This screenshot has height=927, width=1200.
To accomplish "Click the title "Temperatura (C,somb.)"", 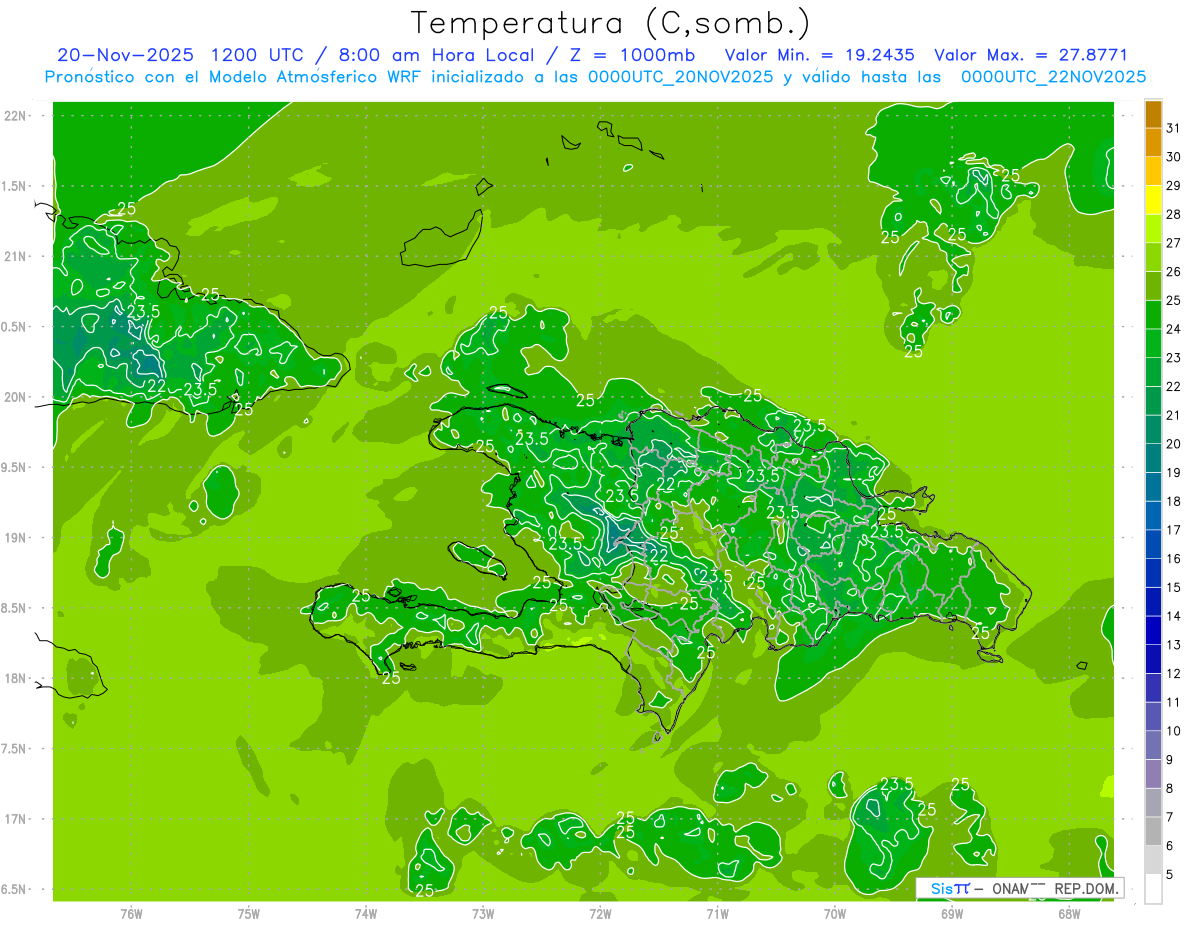I will coord(611,23).
